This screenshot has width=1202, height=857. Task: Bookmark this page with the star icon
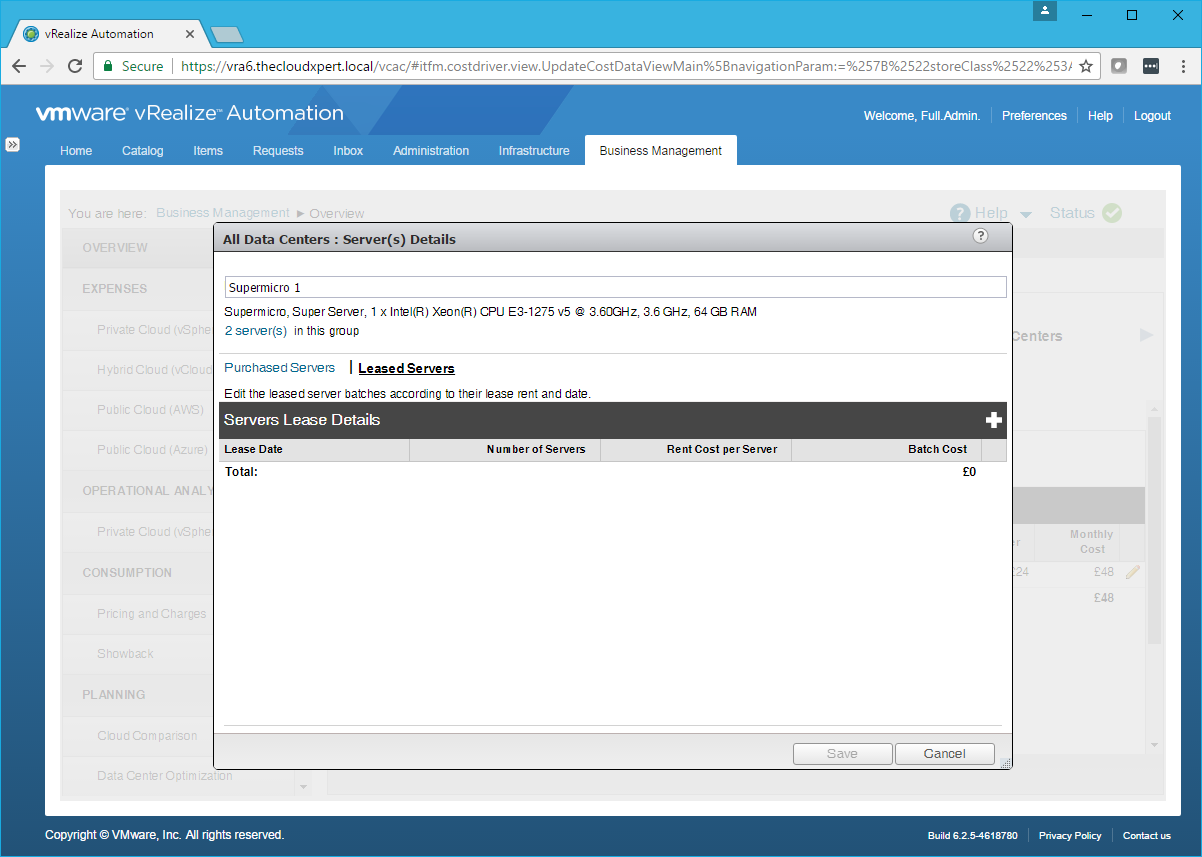(x=1086, y=66)
